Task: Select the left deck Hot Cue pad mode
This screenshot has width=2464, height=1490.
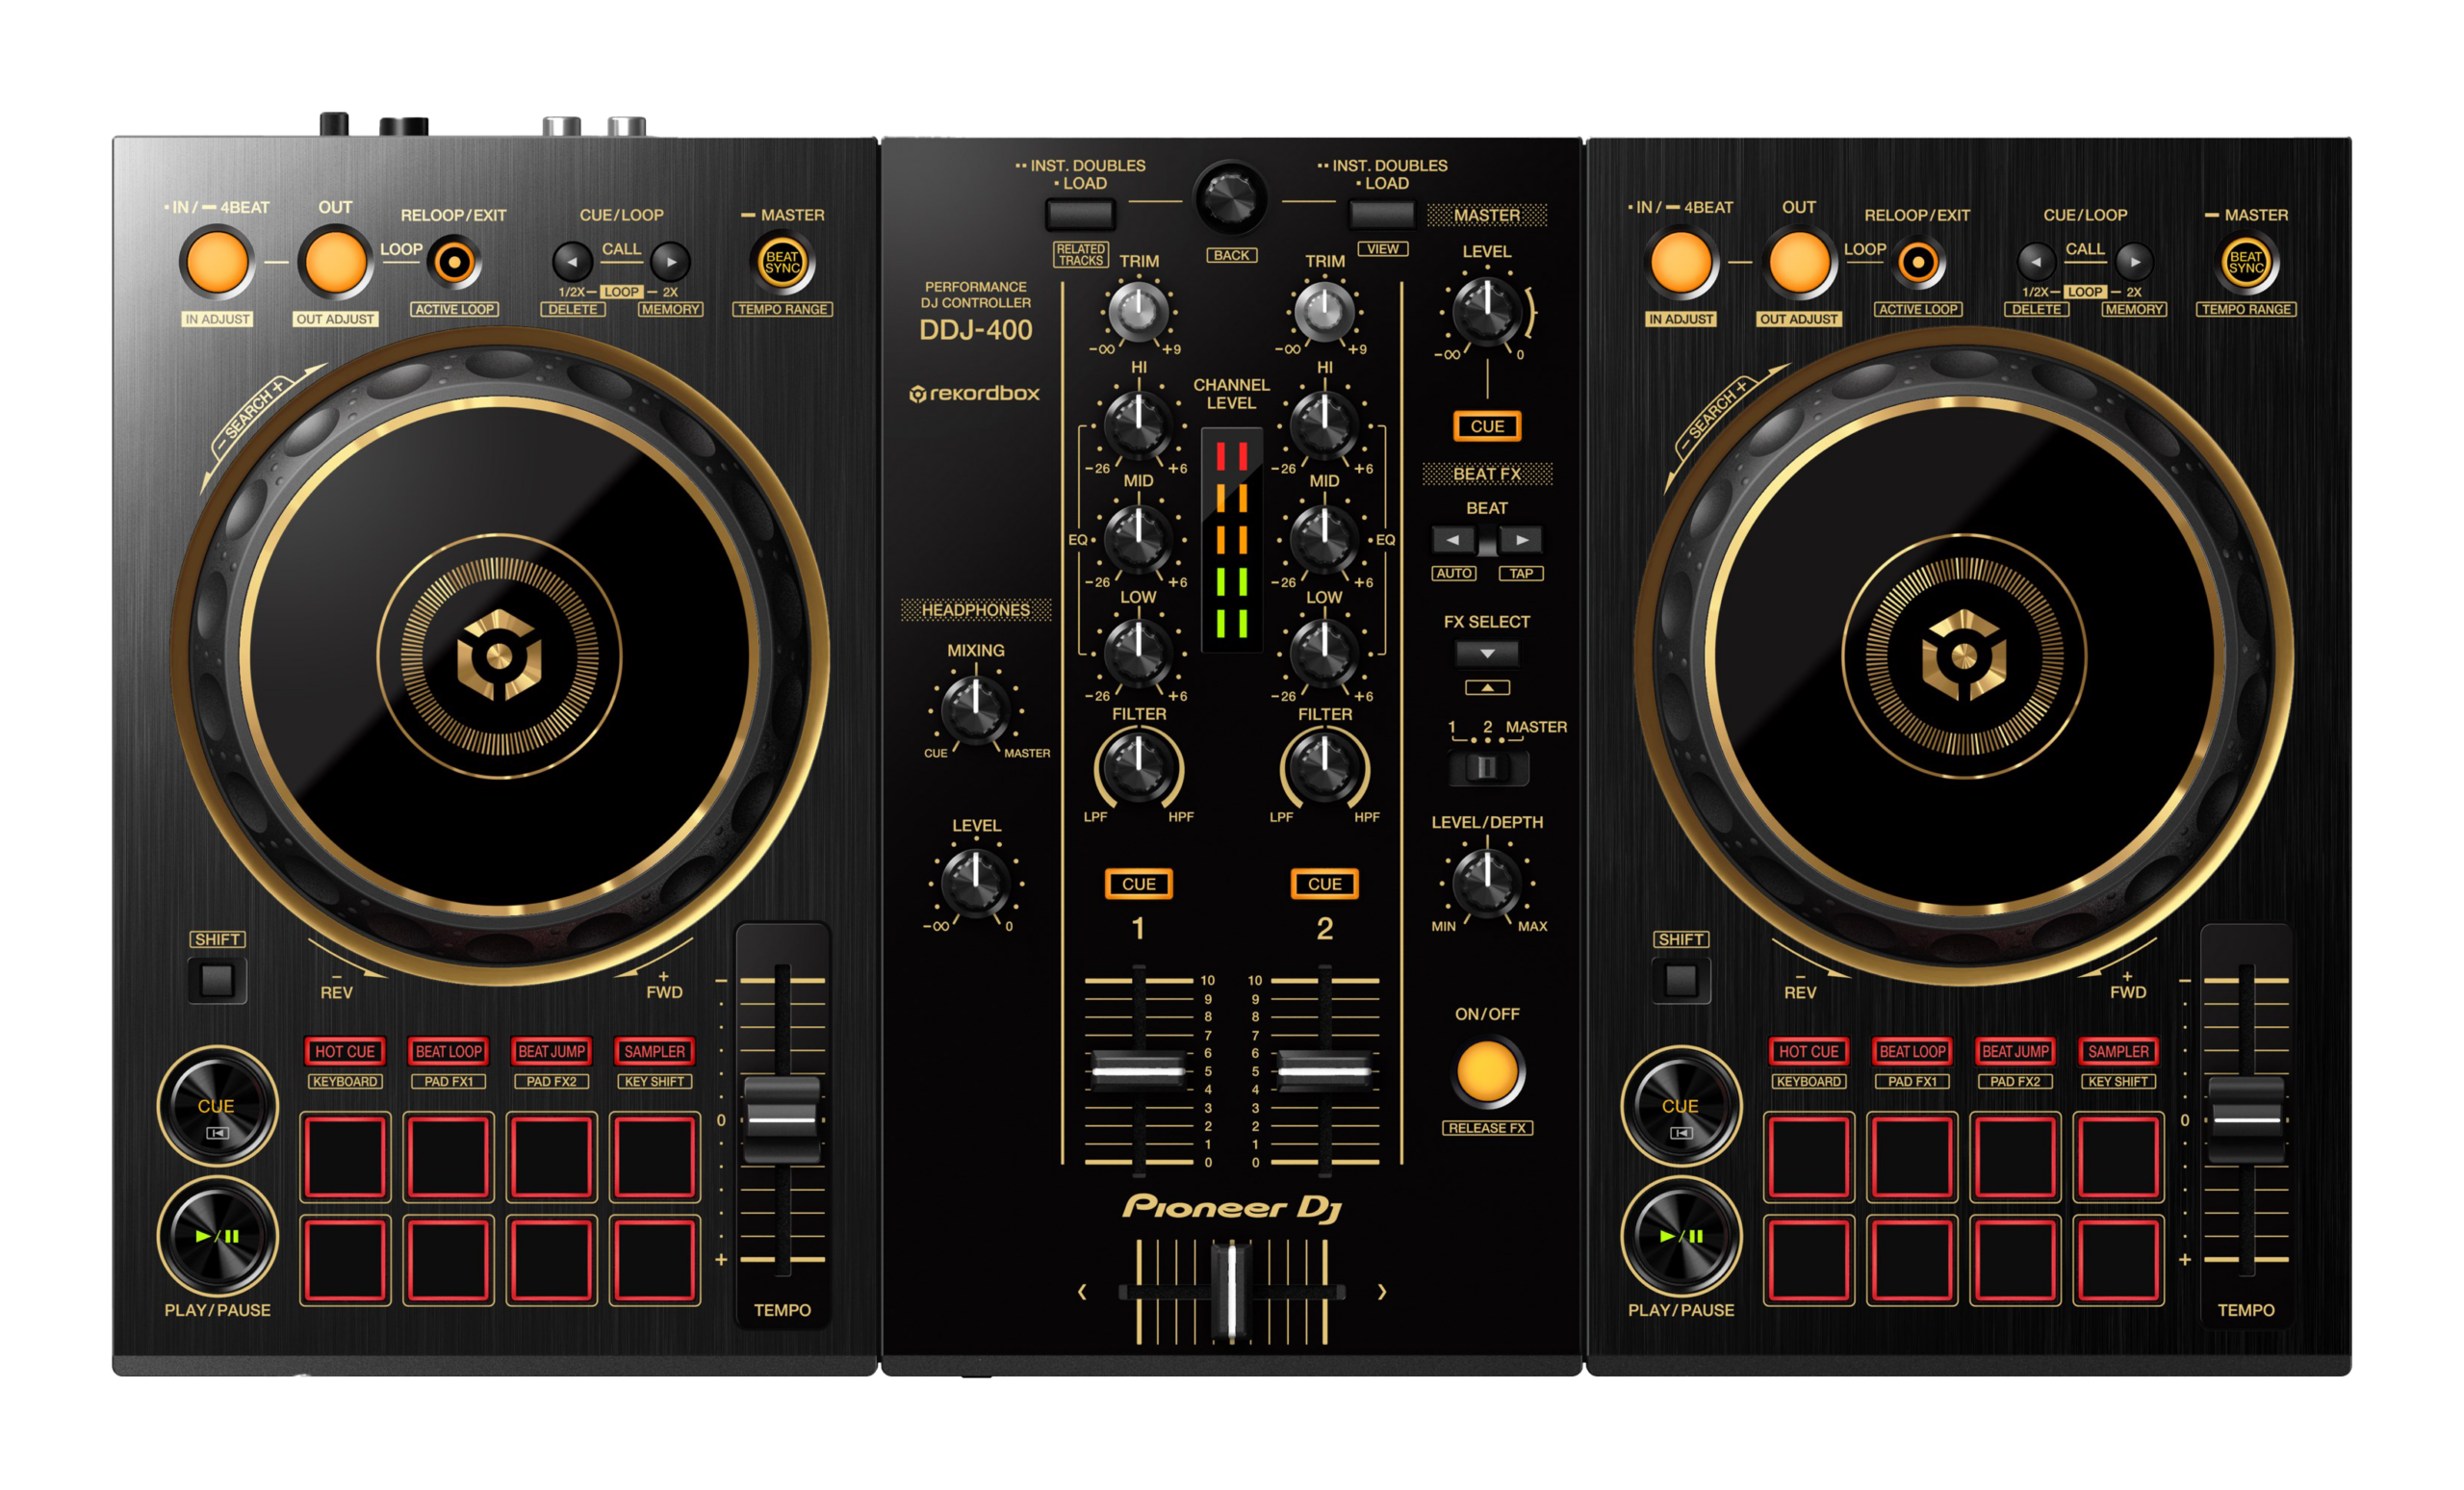Action: (x=344, y=1051)
